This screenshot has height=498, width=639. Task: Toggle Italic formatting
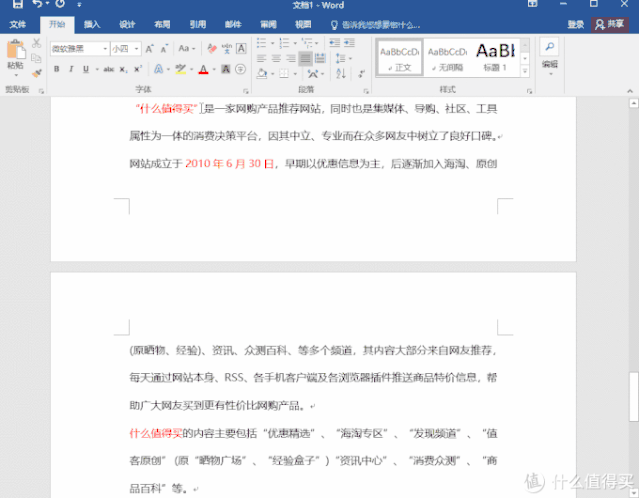coord(71,69)
